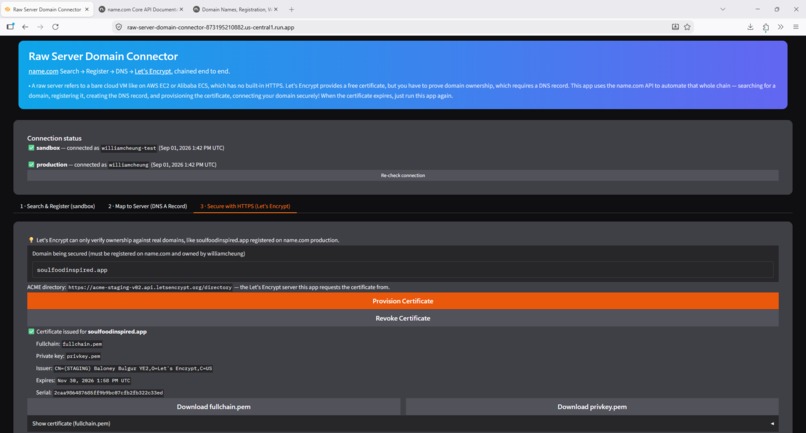Click the williamcheung production username

[x=129, y=165]
